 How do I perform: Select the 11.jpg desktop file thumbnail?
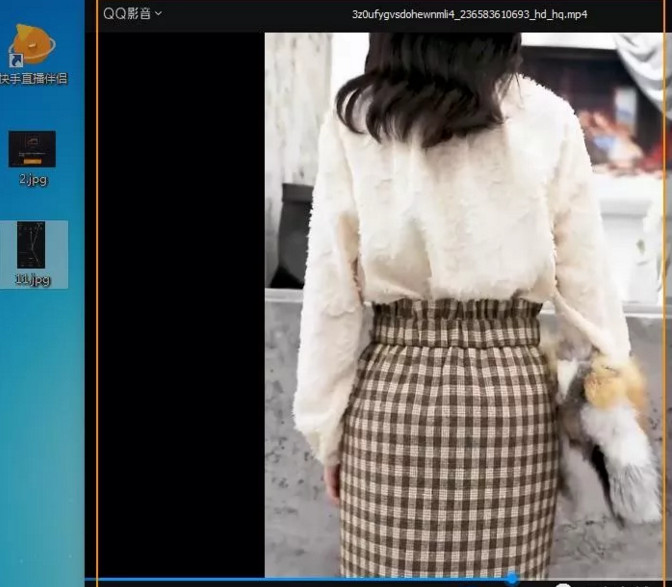[31, 245]
